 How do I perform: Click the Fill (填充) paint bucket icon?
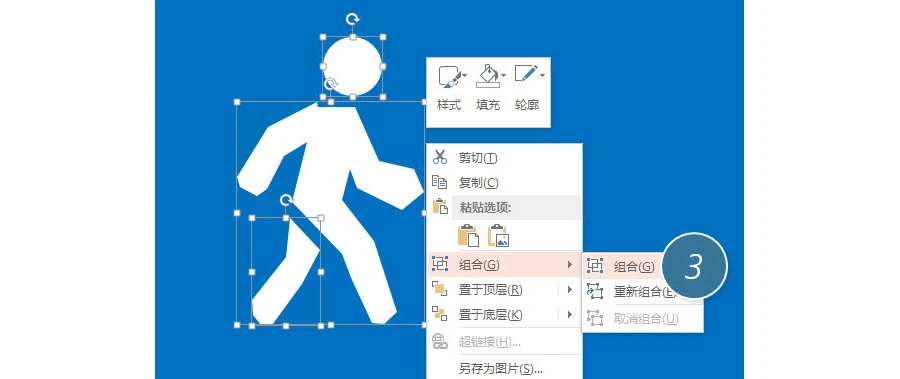point(487,76)
